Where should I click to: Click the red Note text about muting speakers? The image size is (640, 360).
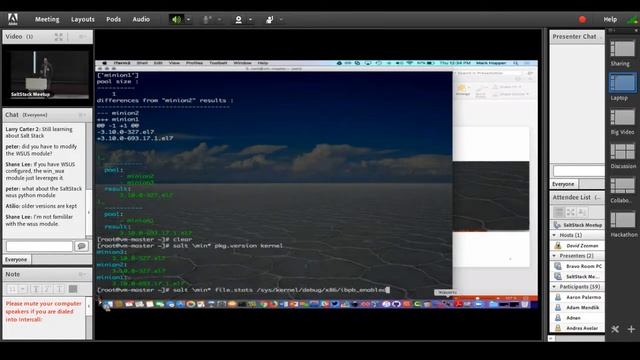point(43,311)
